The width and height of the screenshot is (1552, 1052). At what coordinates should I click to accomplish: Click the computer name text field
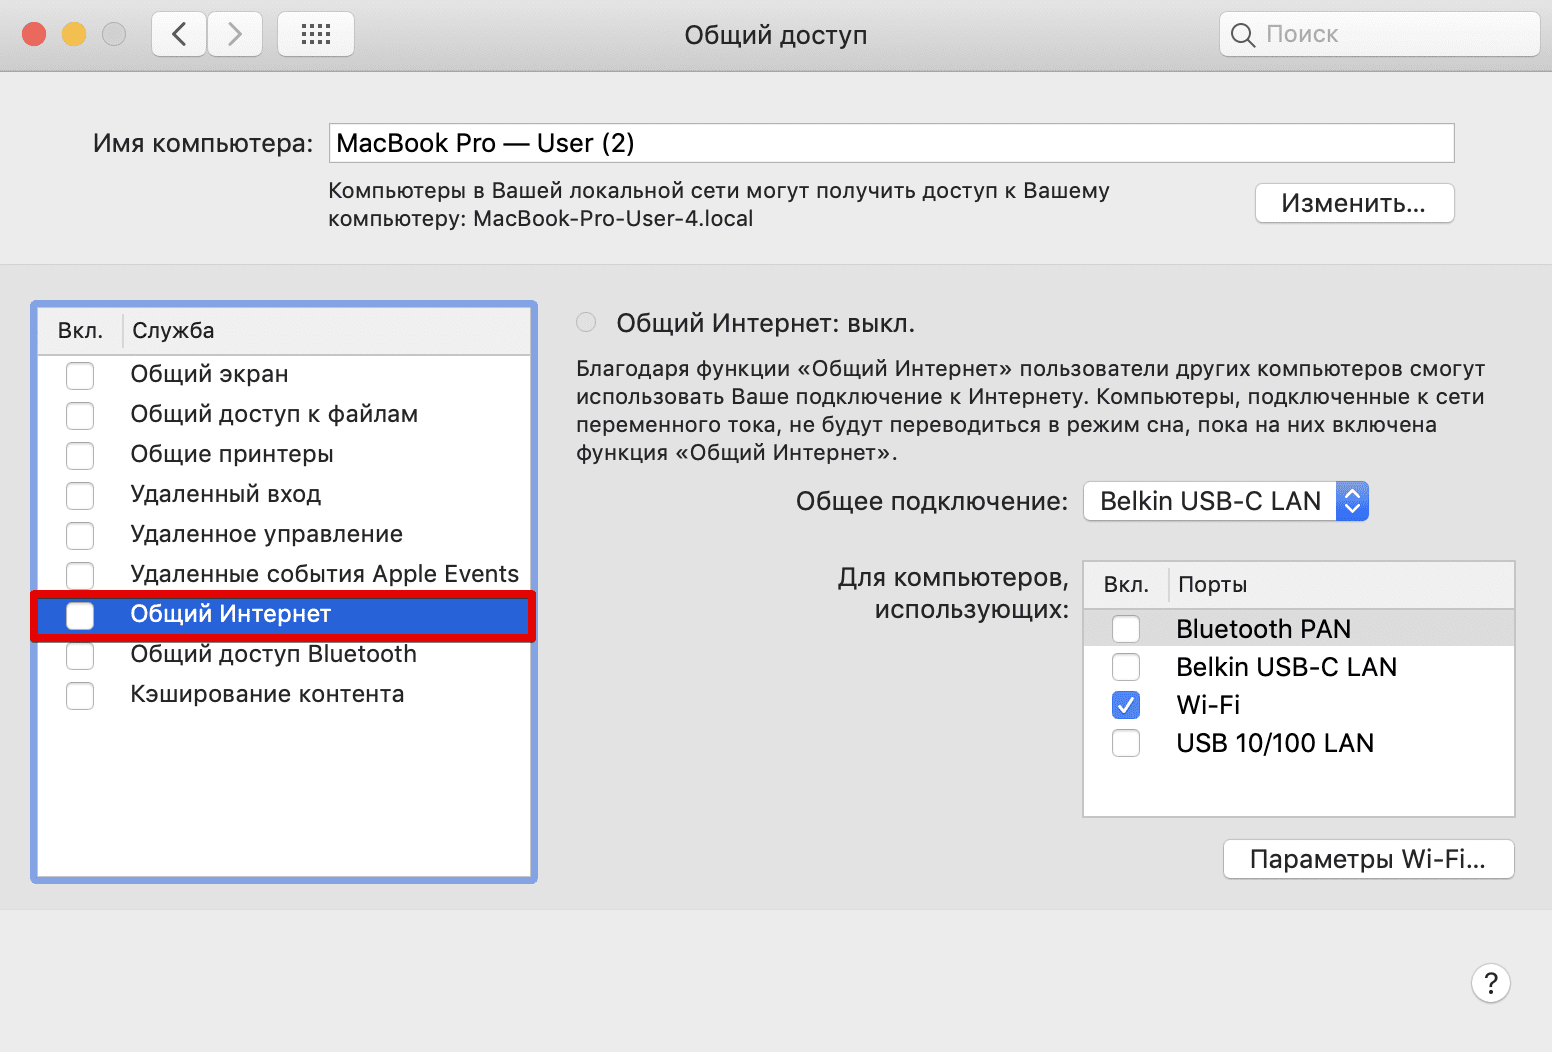point(890,143)
